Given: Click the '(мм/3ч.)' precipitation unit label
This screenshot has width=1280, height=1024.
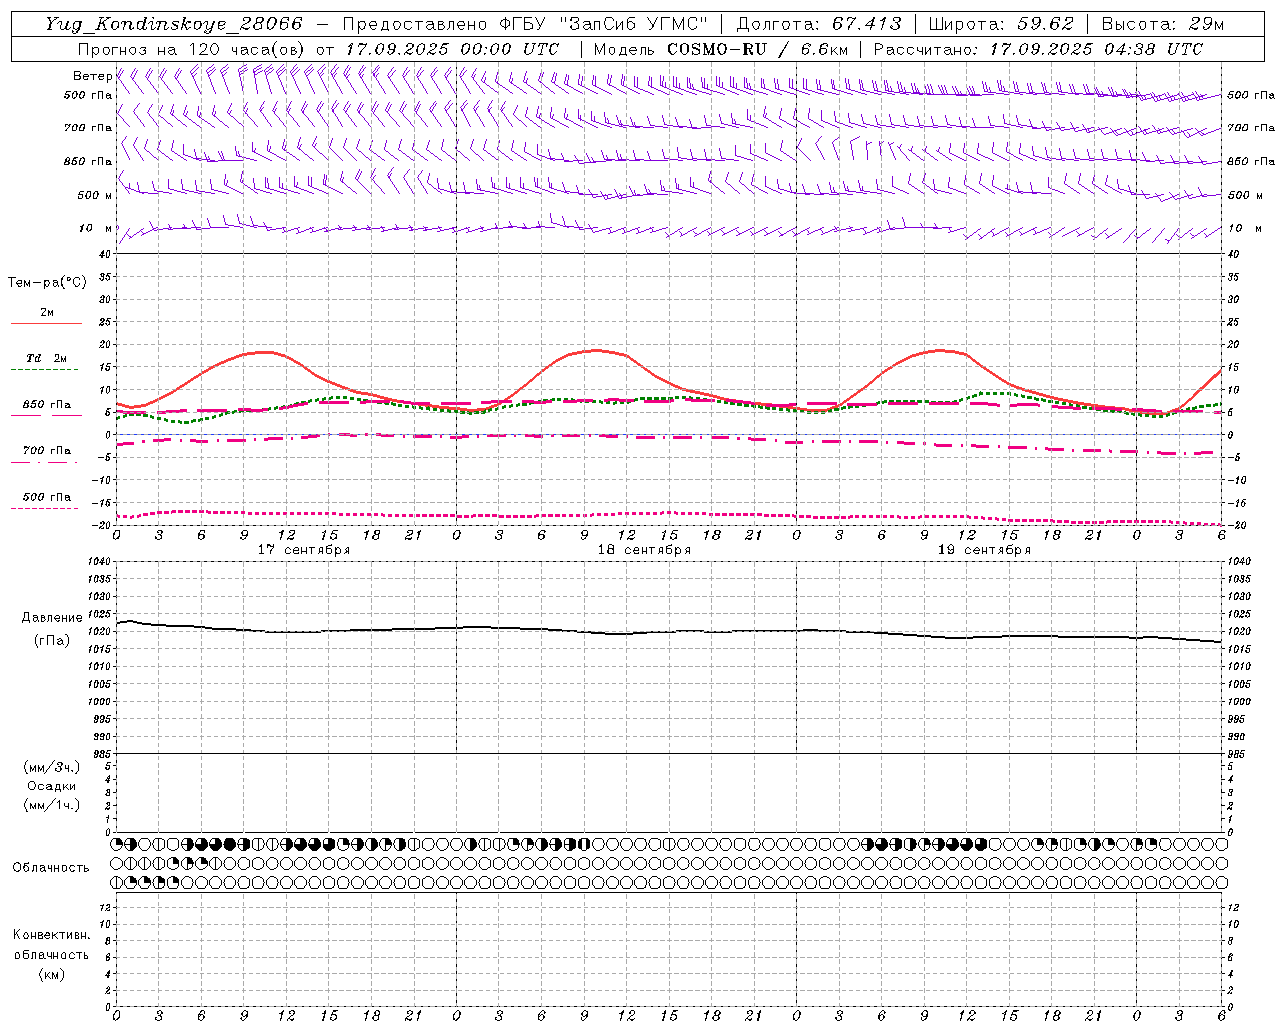Looking at the screenshot, I should click(51, 767).
